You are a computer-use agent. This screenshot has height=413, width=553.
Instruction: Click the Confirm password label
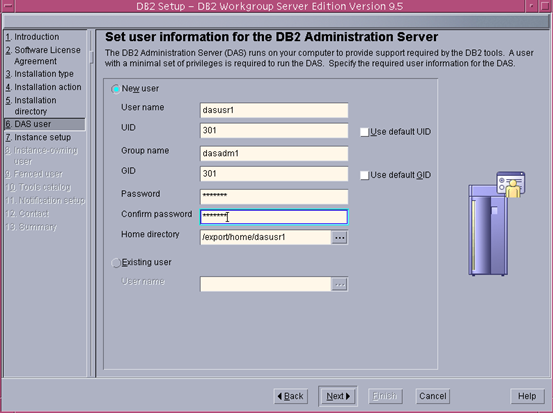point(157,214)
